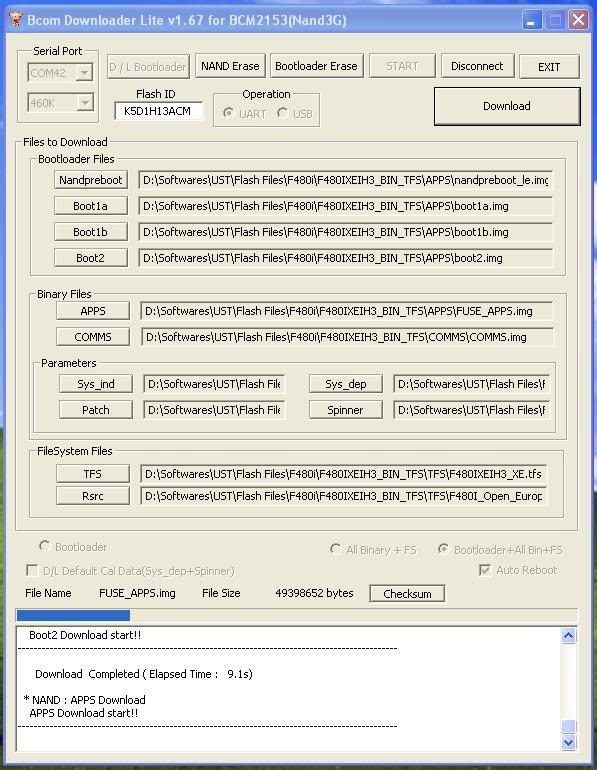
Task: Click the large Download button
Action: (507, 106)
